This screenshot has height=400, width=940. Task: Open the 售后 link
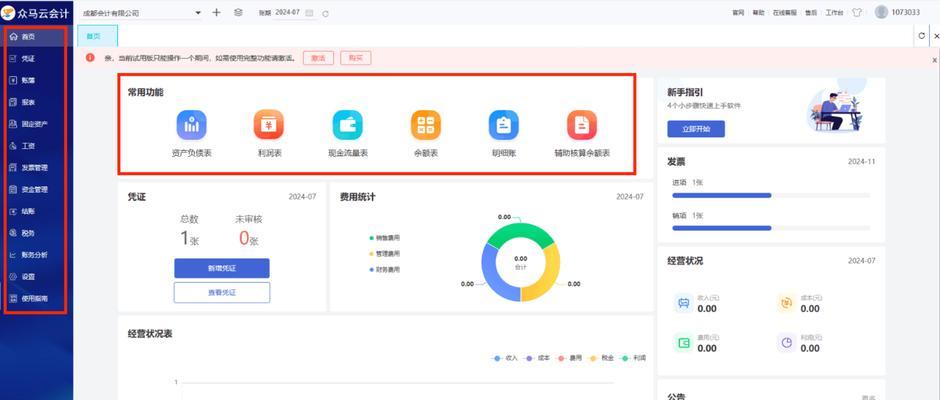(811, 13)
